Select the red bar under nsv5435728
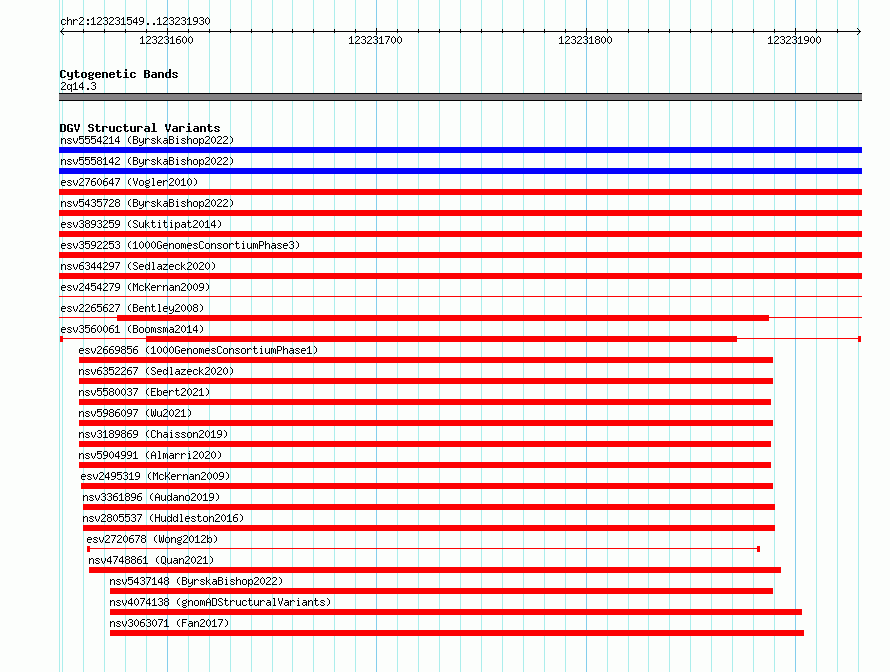The width and height of the screenshot is (890, 672). [x=460, y=213]
